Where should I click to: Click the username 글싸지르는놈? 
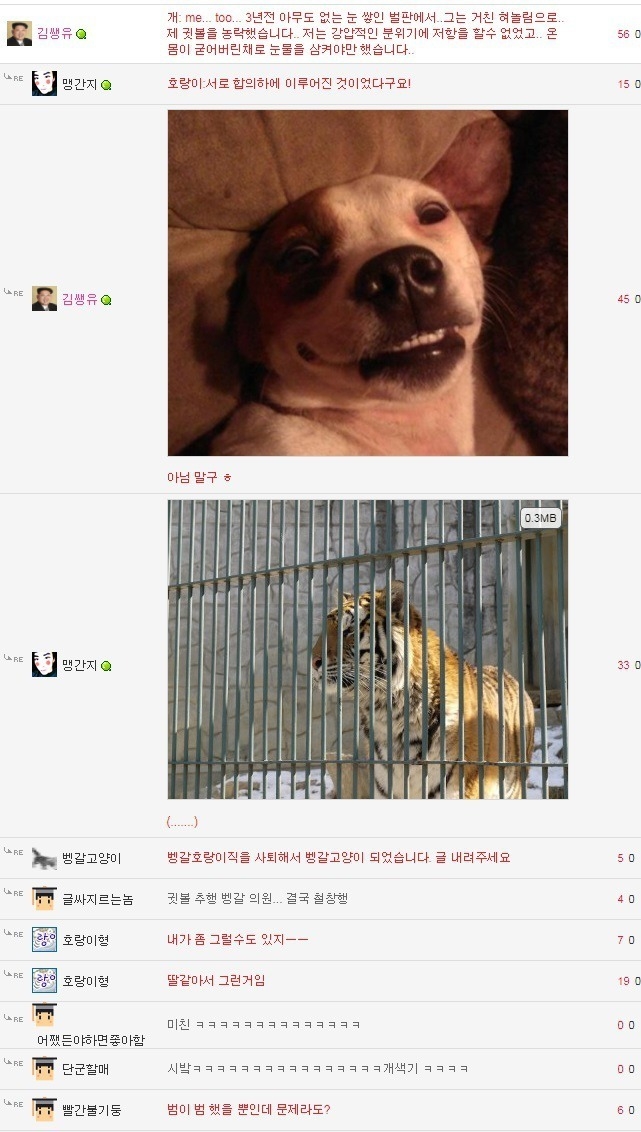[x=97, y=900]
